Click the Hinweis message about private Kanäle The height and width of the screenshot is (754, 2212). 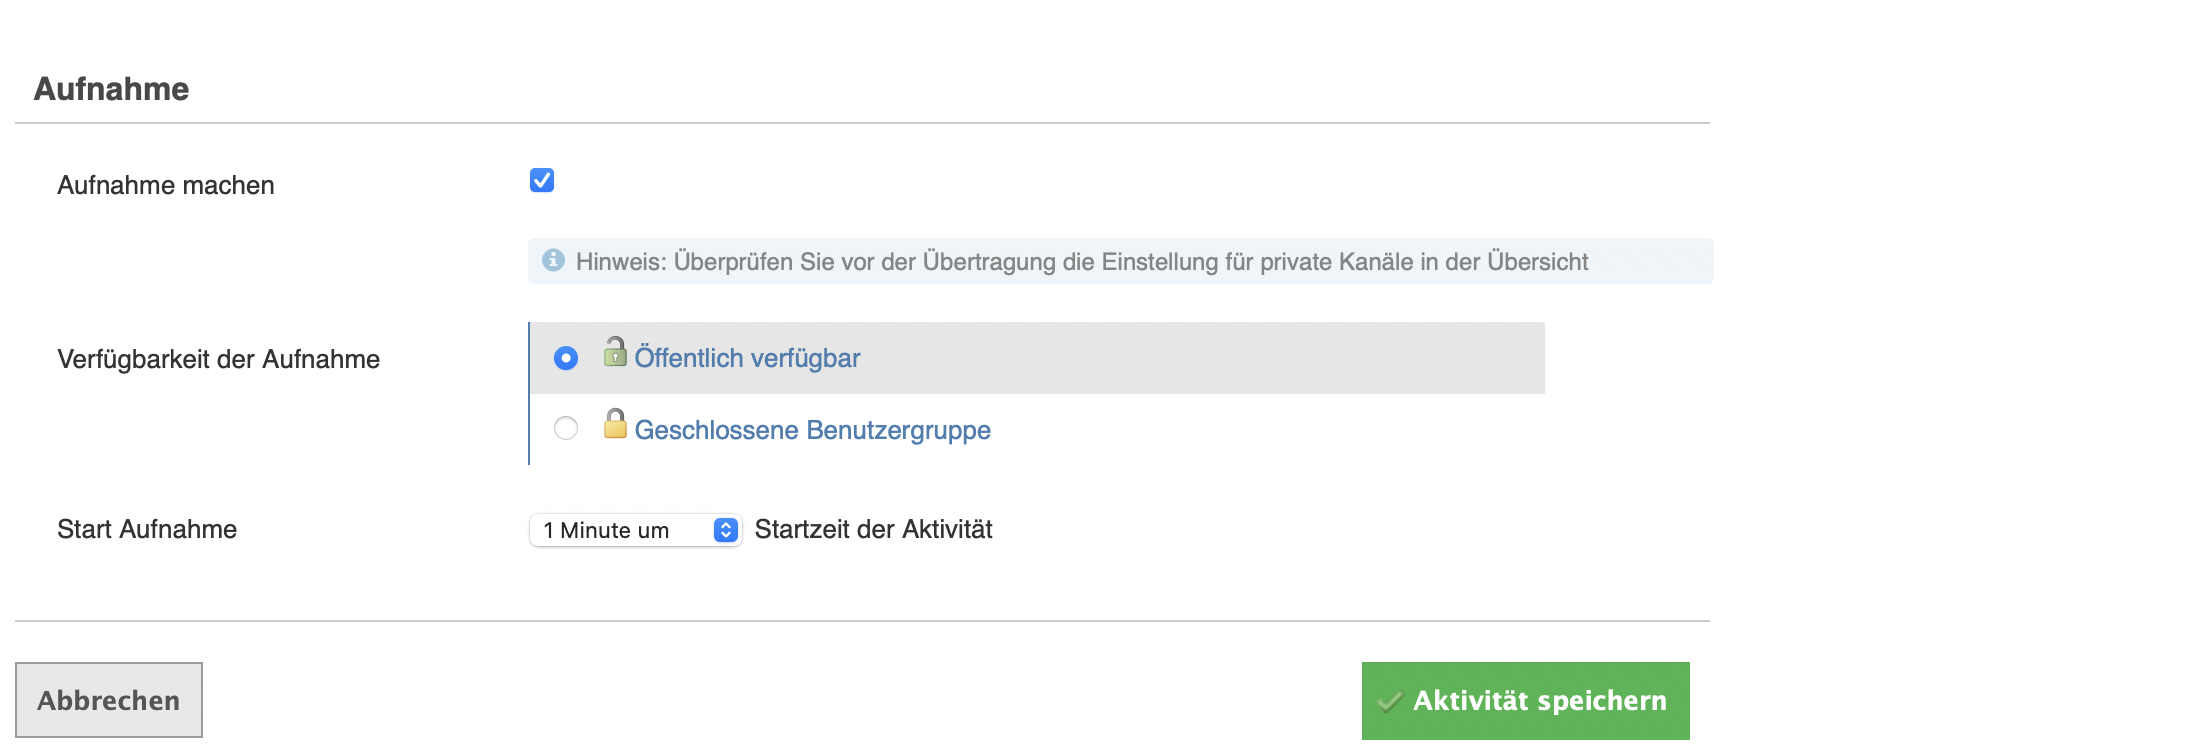point(1081,262)
